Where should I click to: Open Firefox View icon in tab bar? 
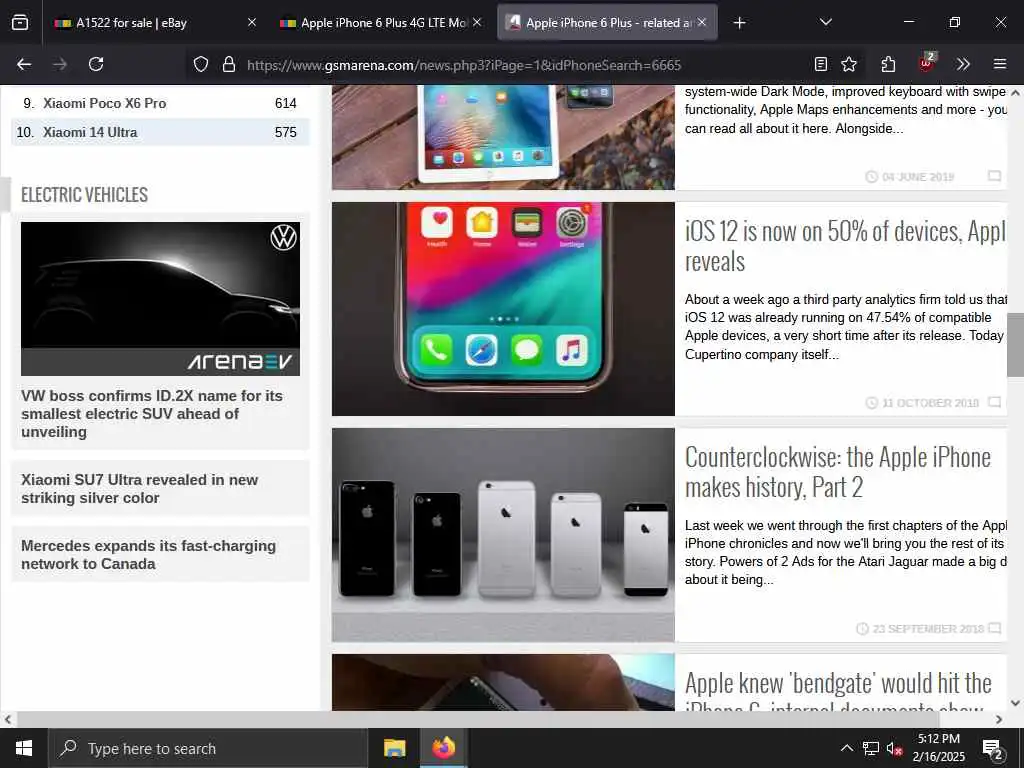pyautogui.click(x=20, y=23)
